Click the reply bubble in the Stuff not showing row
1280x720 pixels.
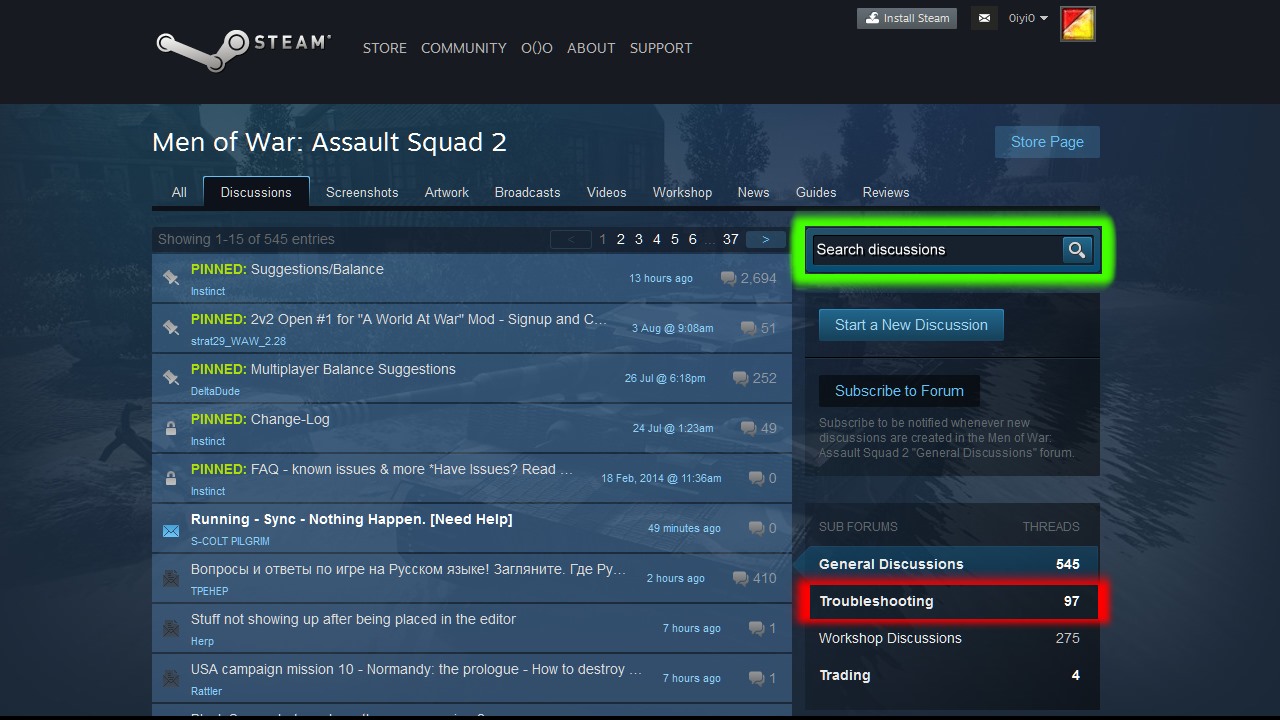(x=756, y=628)
